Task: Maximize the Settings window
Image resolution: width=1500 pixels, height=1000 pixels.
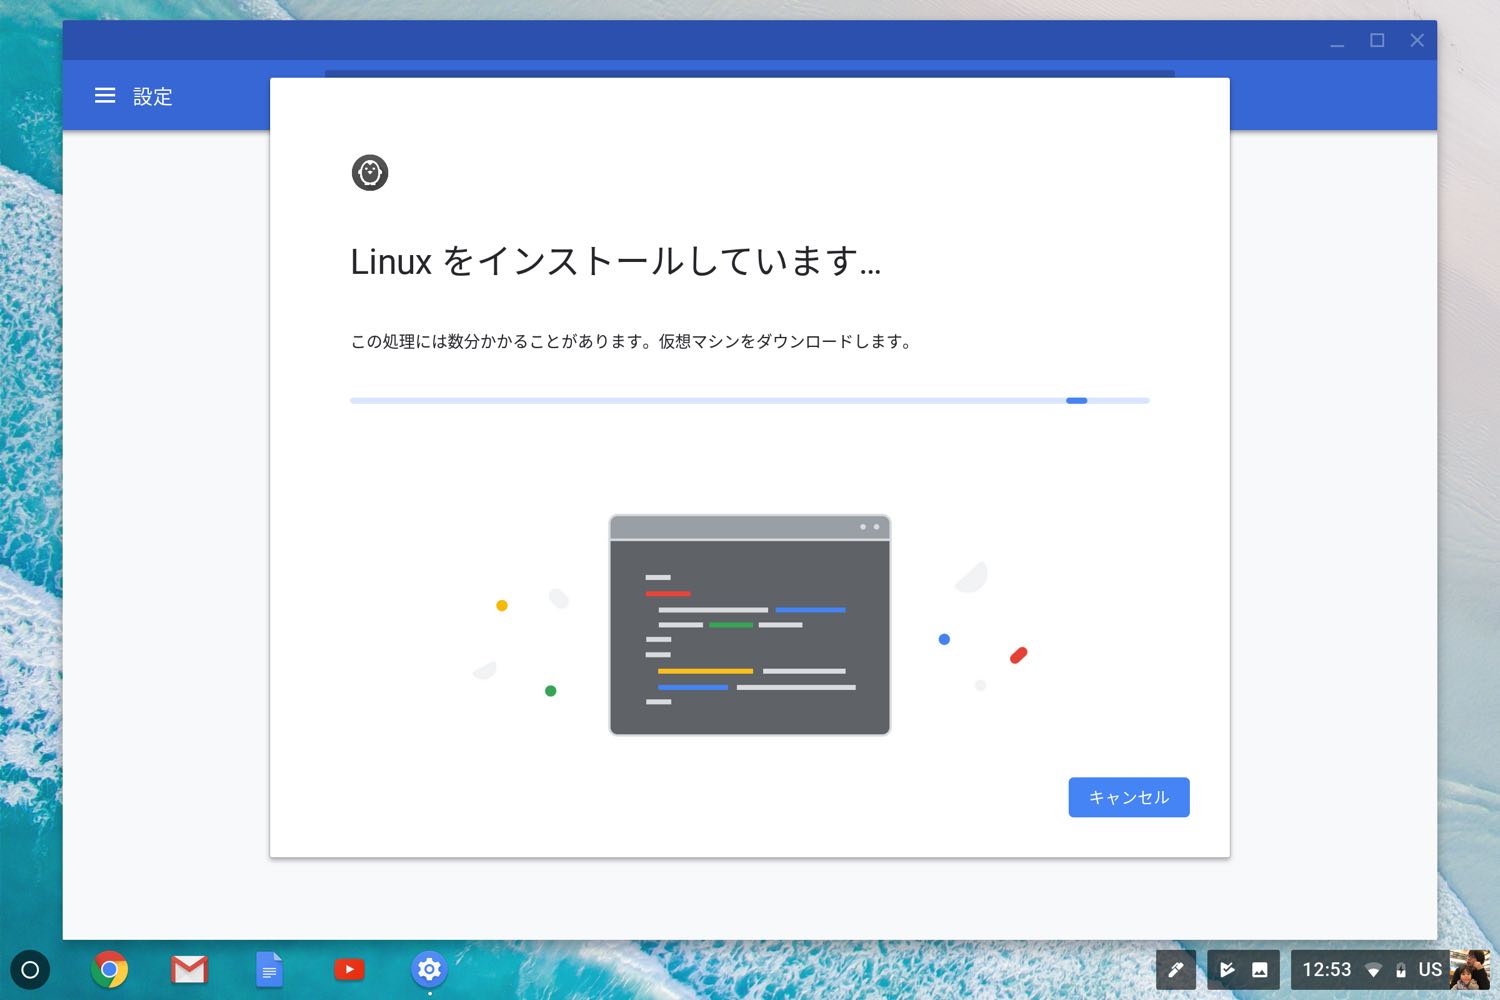Action: click(1377, 40)
